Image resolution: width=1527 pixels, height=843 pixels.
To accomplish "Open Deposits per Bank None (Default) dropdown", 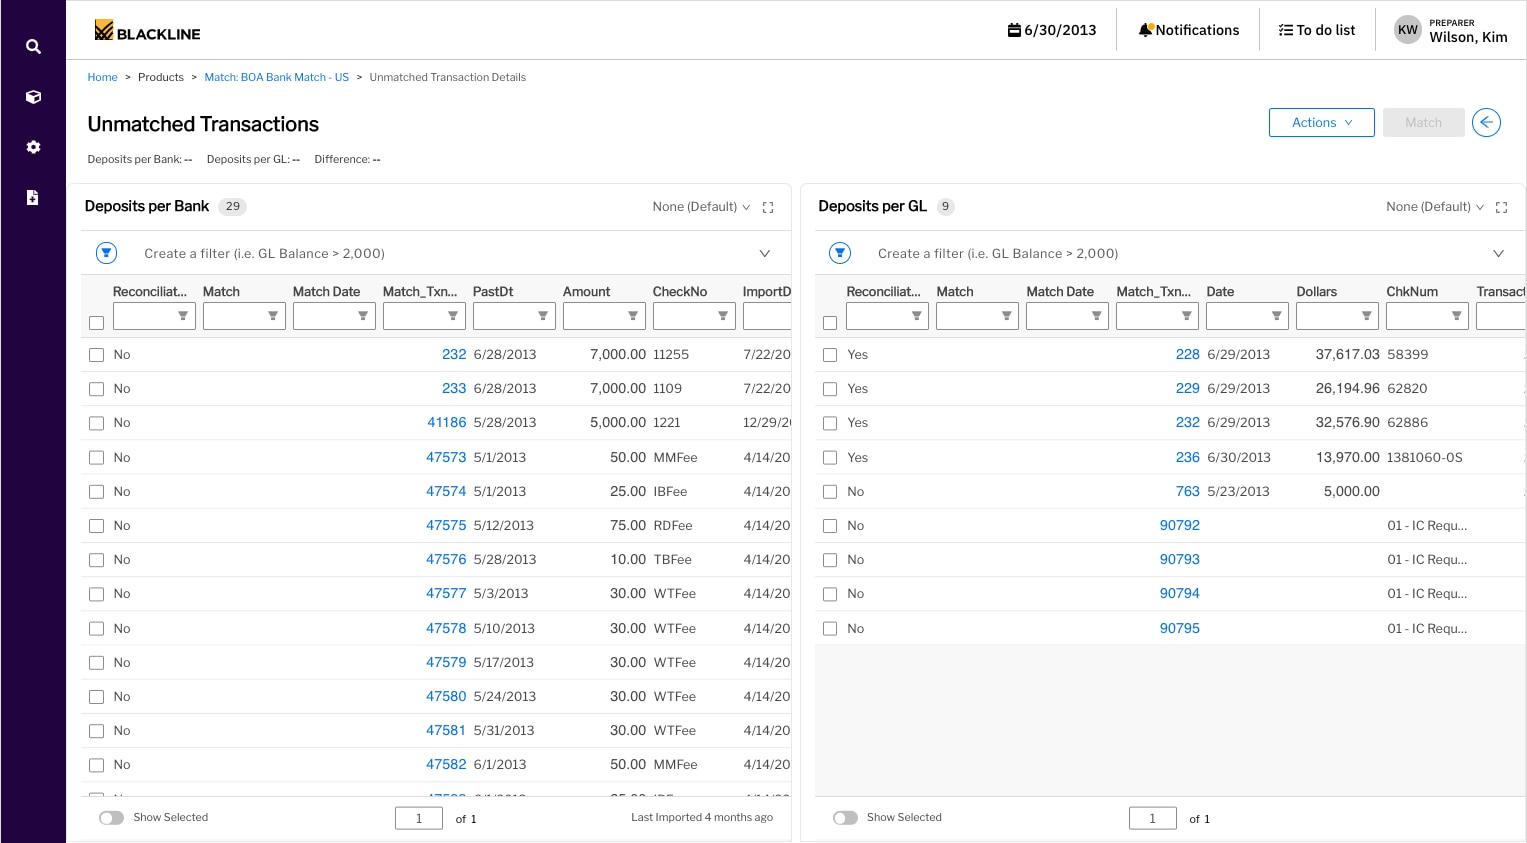I will pos(701,207).
